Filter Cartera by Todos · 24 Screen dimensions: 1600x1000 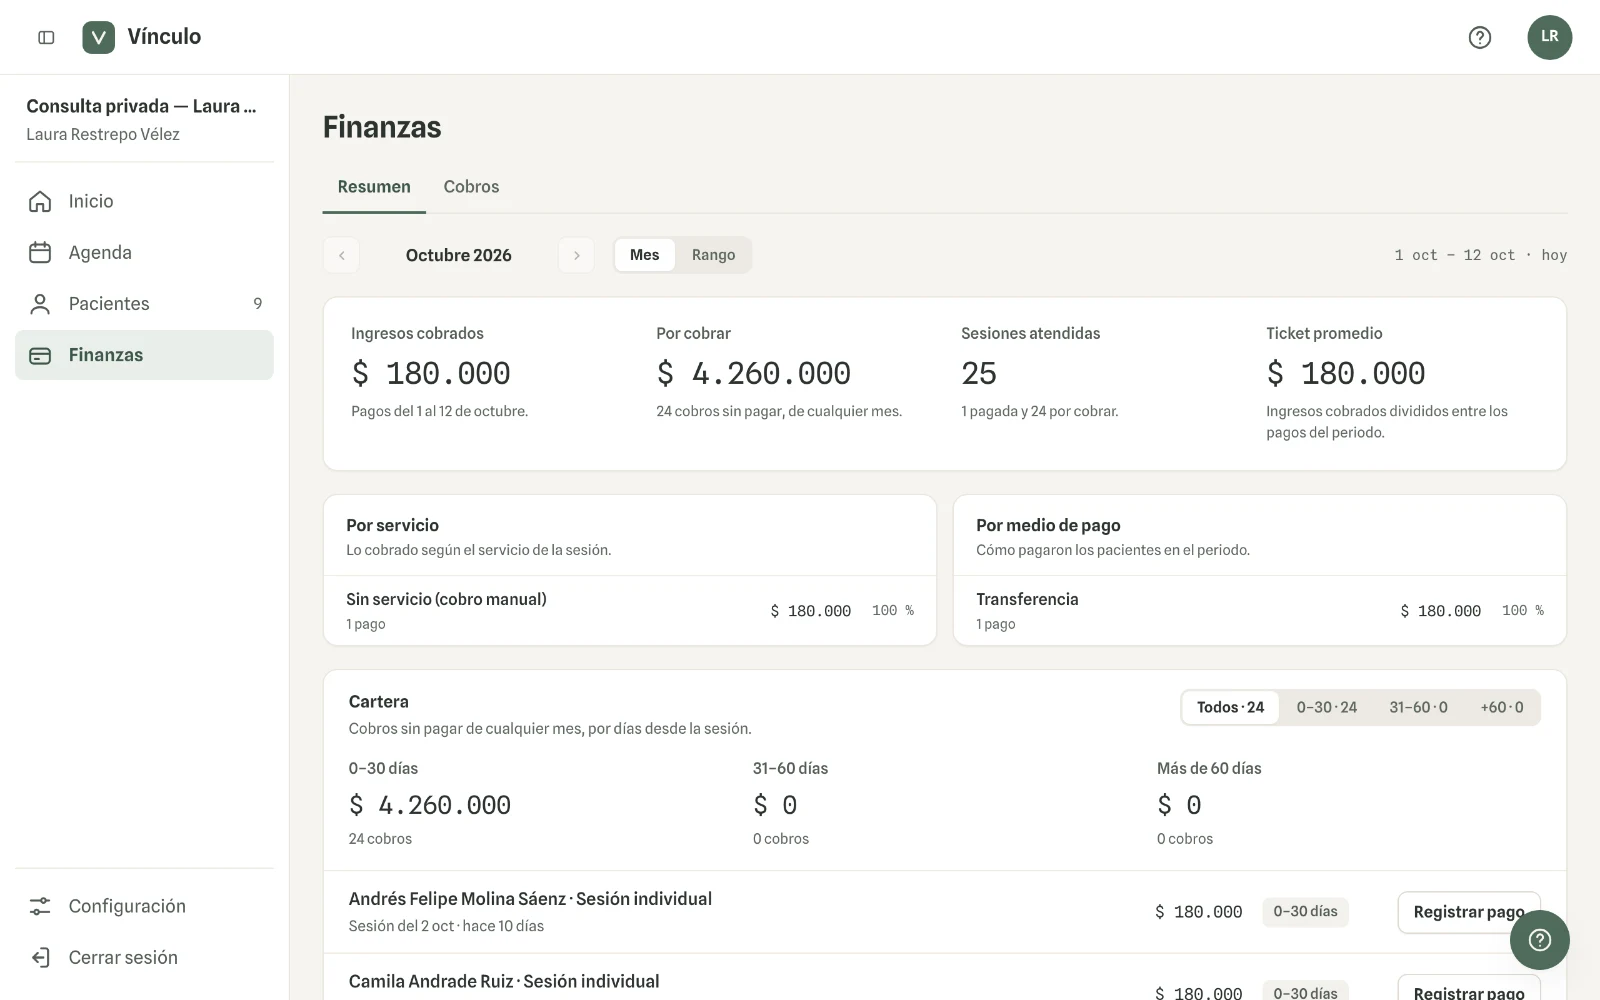coord(1230,707)
